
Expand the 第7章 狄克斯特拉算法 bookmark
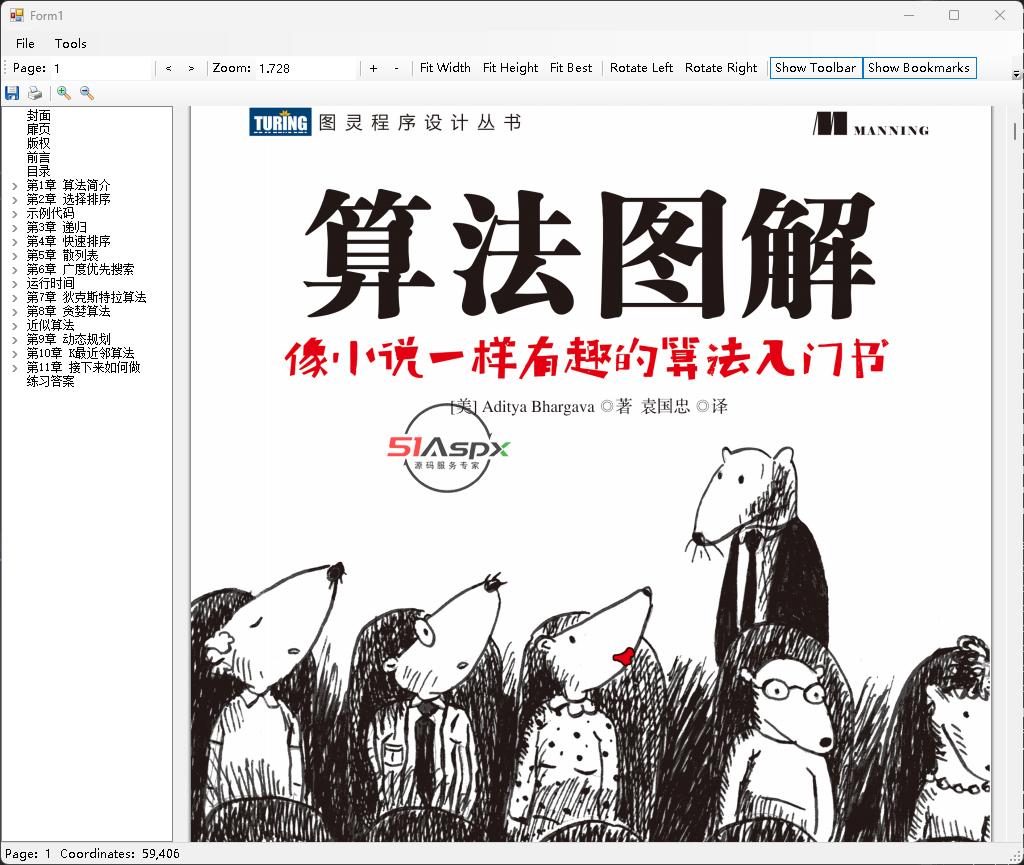(14, 298)
